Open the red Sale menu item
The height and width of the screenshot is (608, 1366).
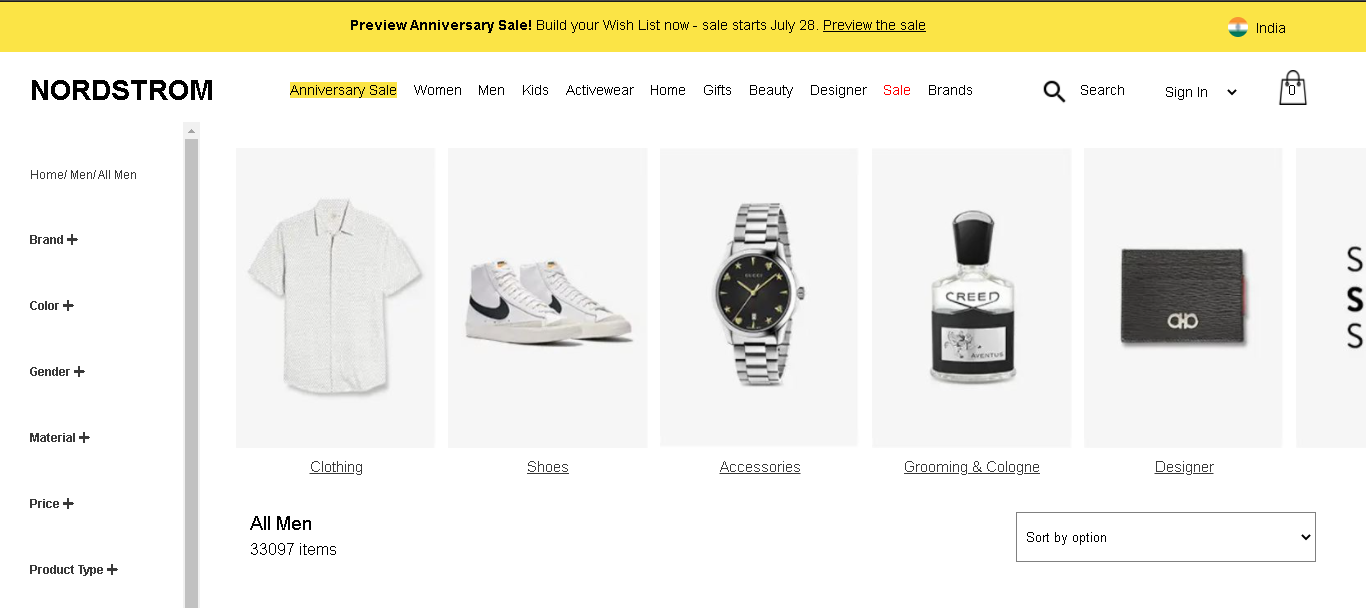pyautogui.click(x=897, y=90)
